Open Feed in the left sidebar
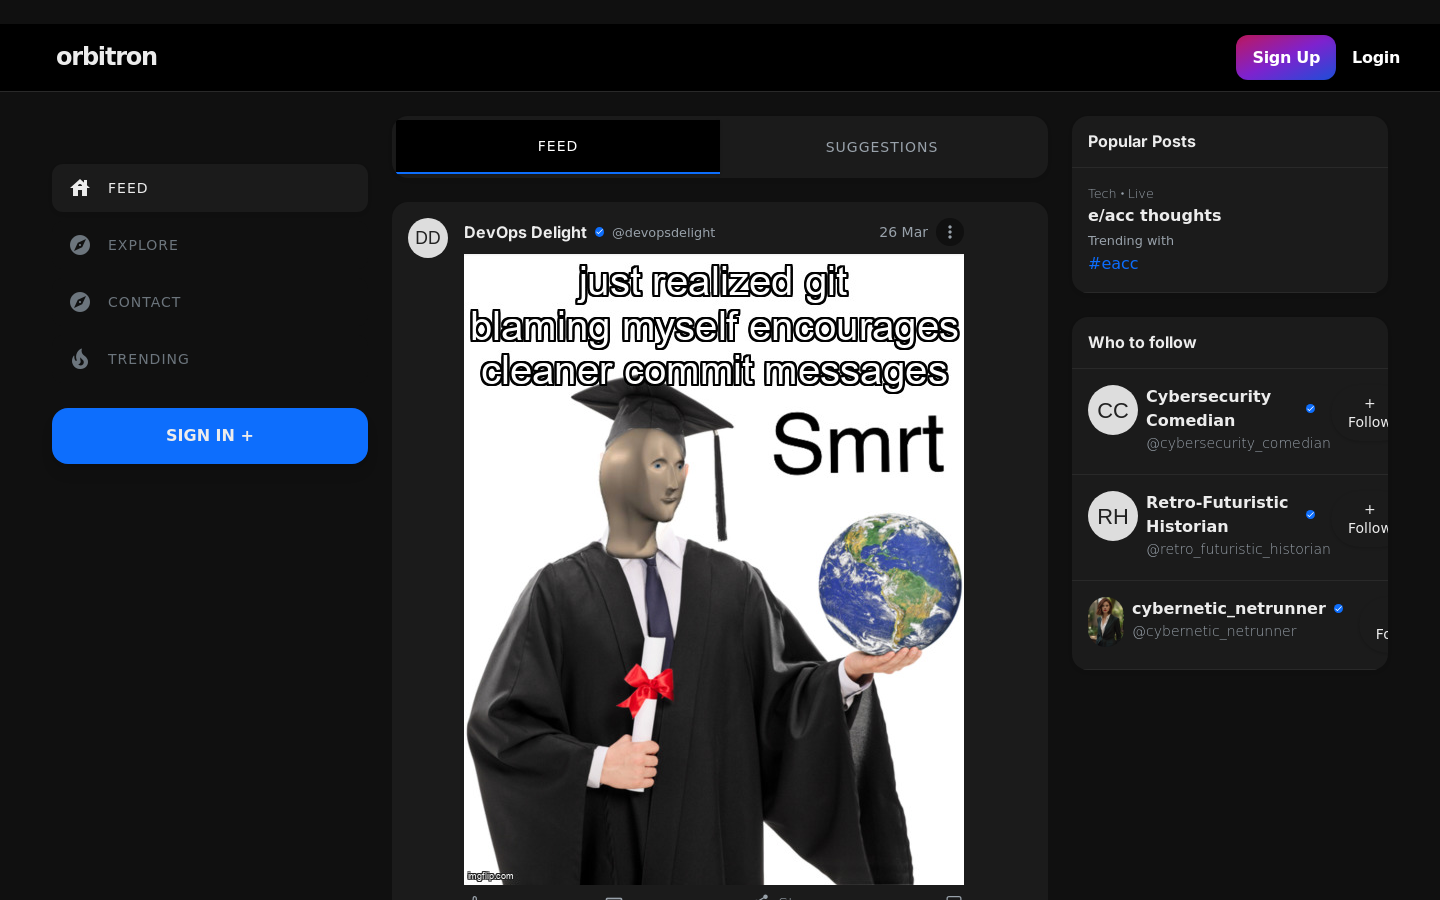The height and width of the screenshot is (900, 1440). point(210,188)
